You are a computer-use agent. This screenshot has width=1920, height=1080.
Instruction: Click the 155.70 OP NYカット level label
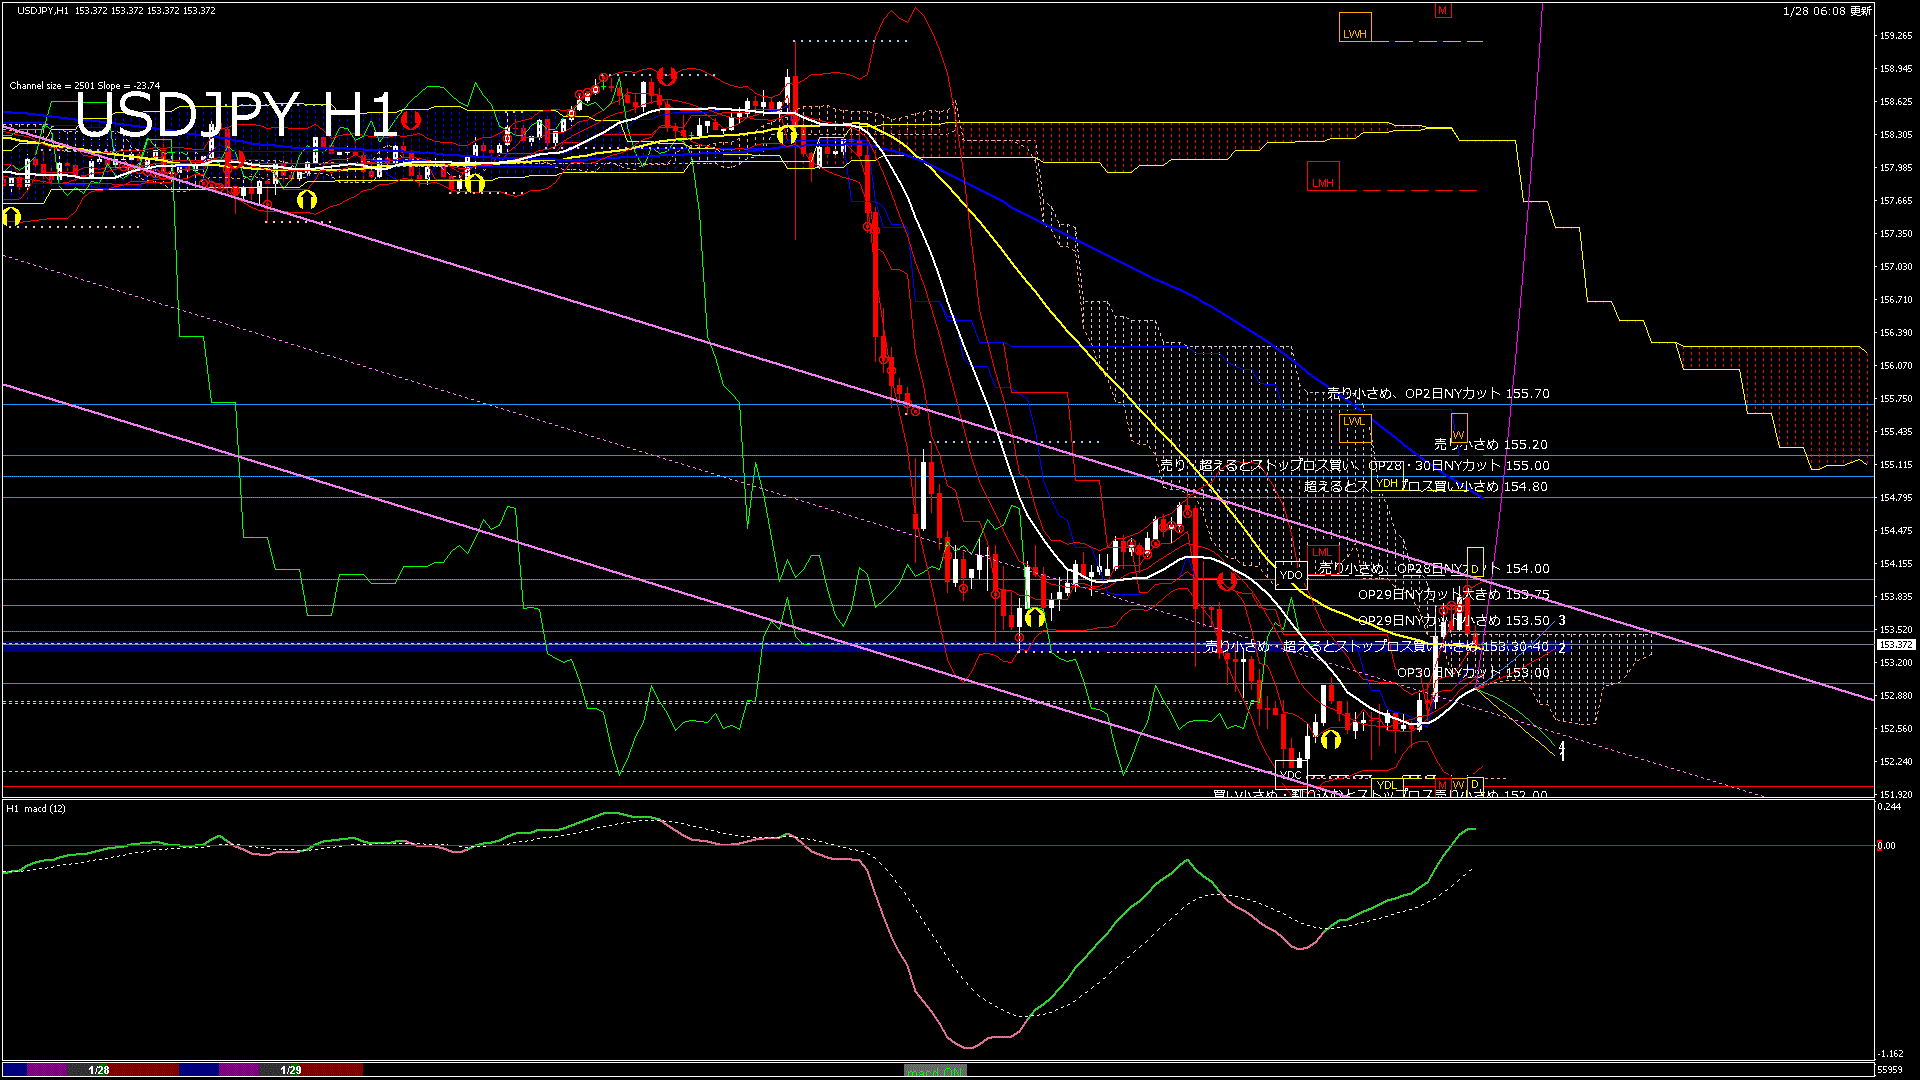[x=1438, y=394]
